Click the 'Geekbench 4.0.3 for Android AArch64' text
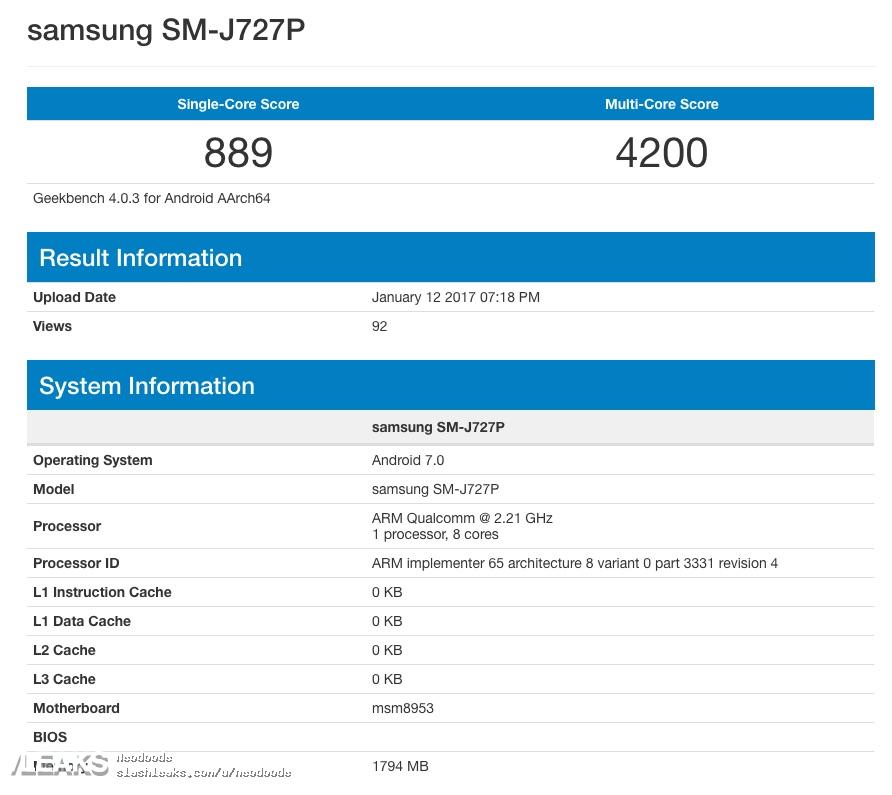 (x=151, y=198)
